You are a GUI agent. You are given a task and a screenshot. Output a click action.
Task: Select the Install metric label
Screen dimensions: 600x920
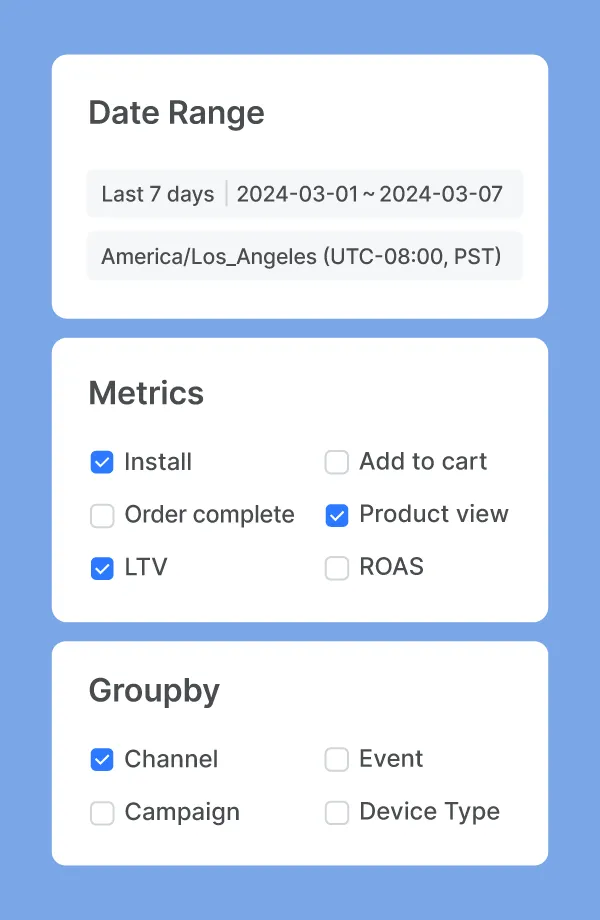[x=157, y=462]
